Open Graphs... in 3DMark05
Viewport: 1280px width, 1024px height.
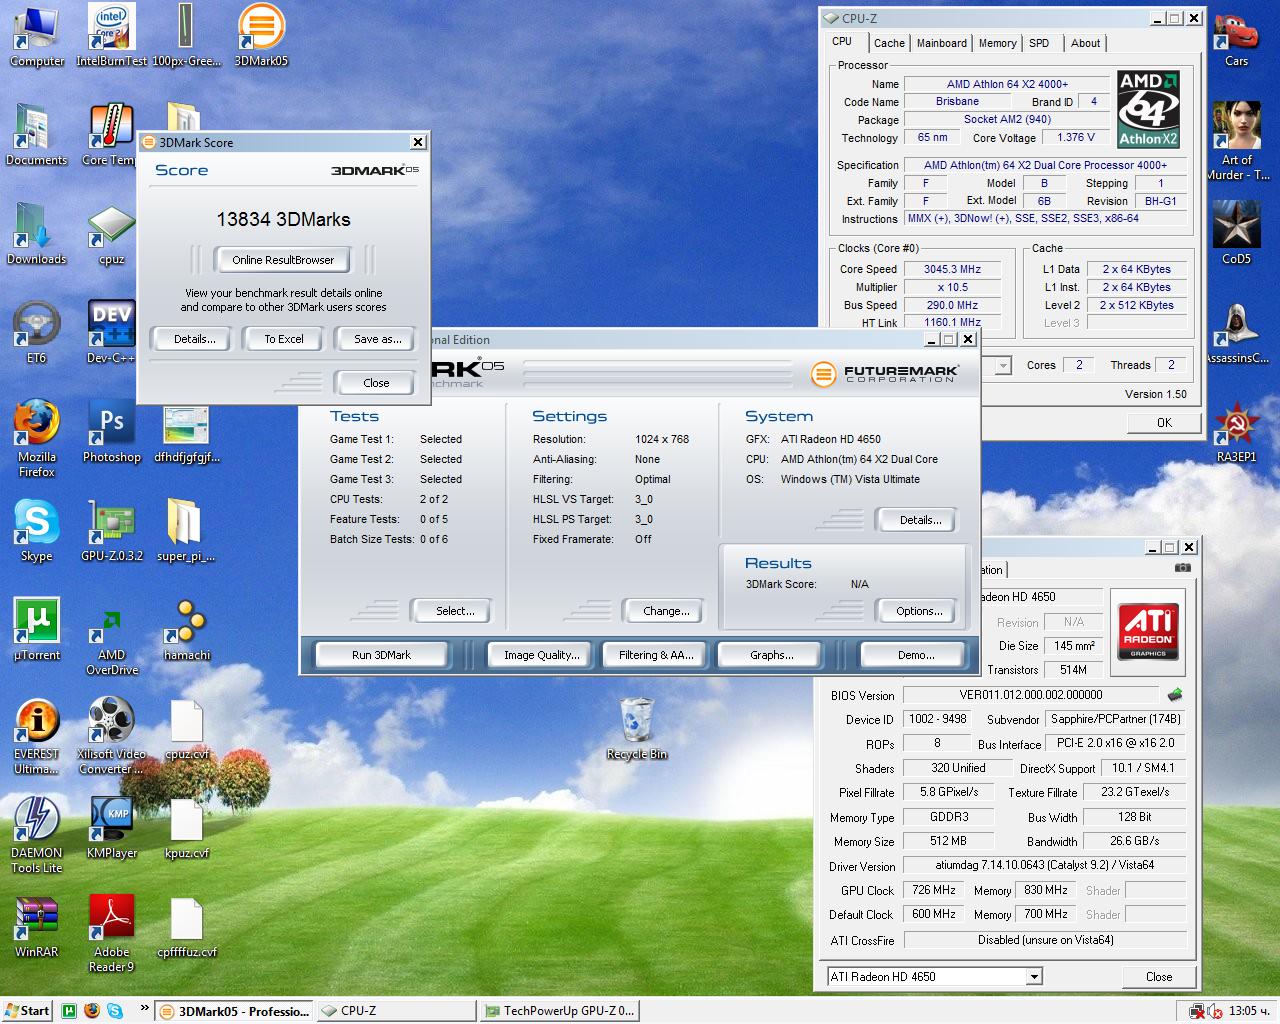coord(771,655)
